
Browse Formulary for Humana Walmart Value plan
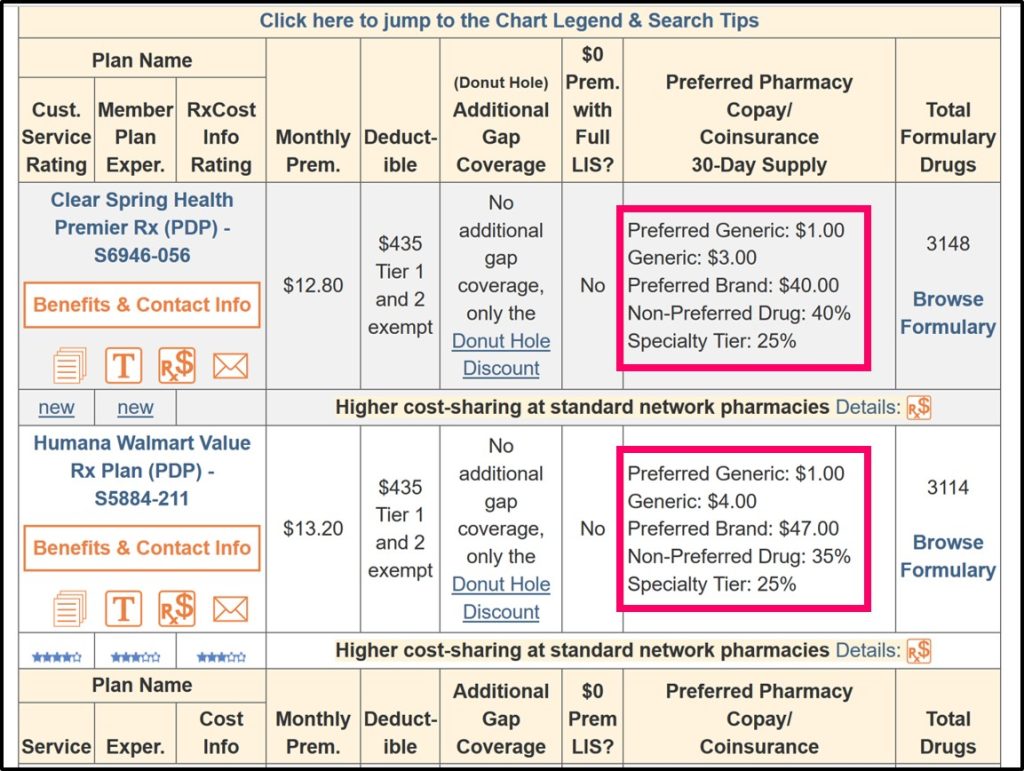point(947,556)
